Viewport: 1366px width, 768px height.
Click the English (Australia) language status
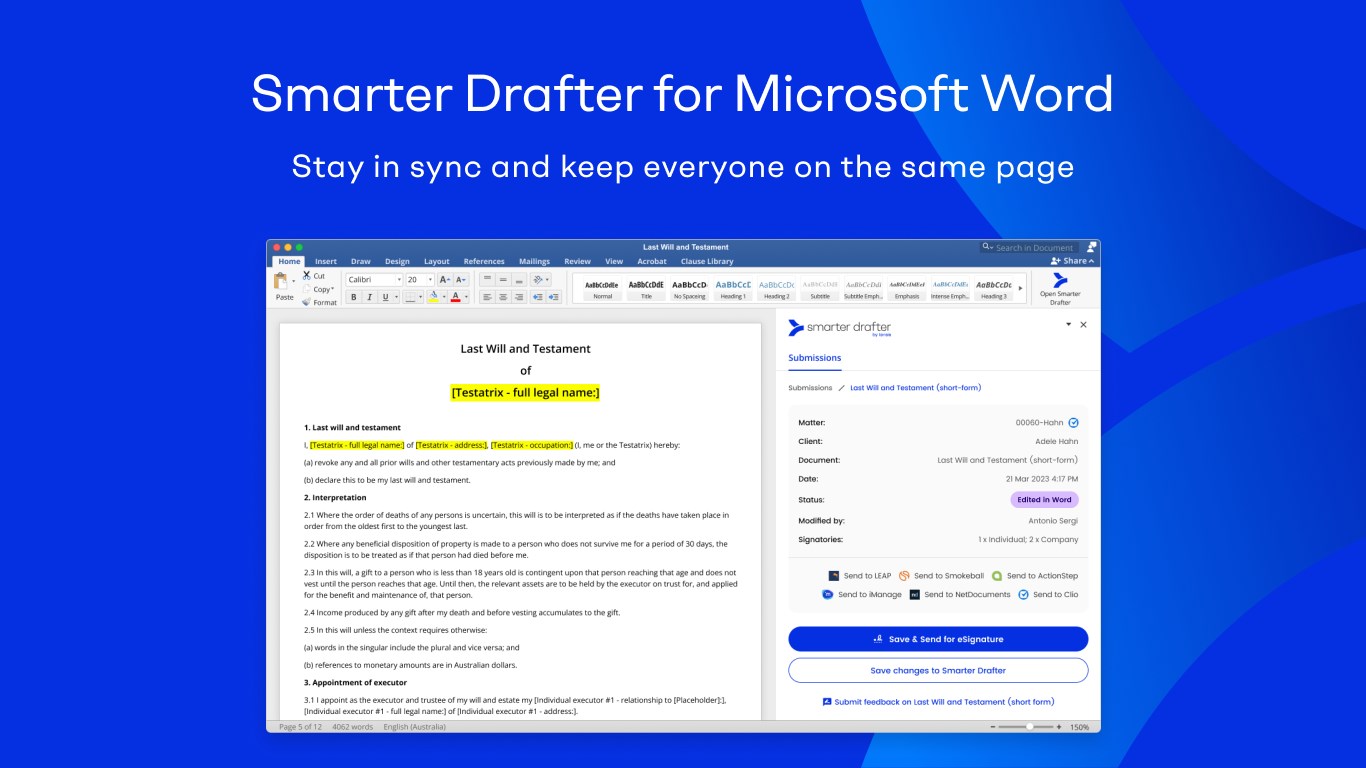click(415, 727)
